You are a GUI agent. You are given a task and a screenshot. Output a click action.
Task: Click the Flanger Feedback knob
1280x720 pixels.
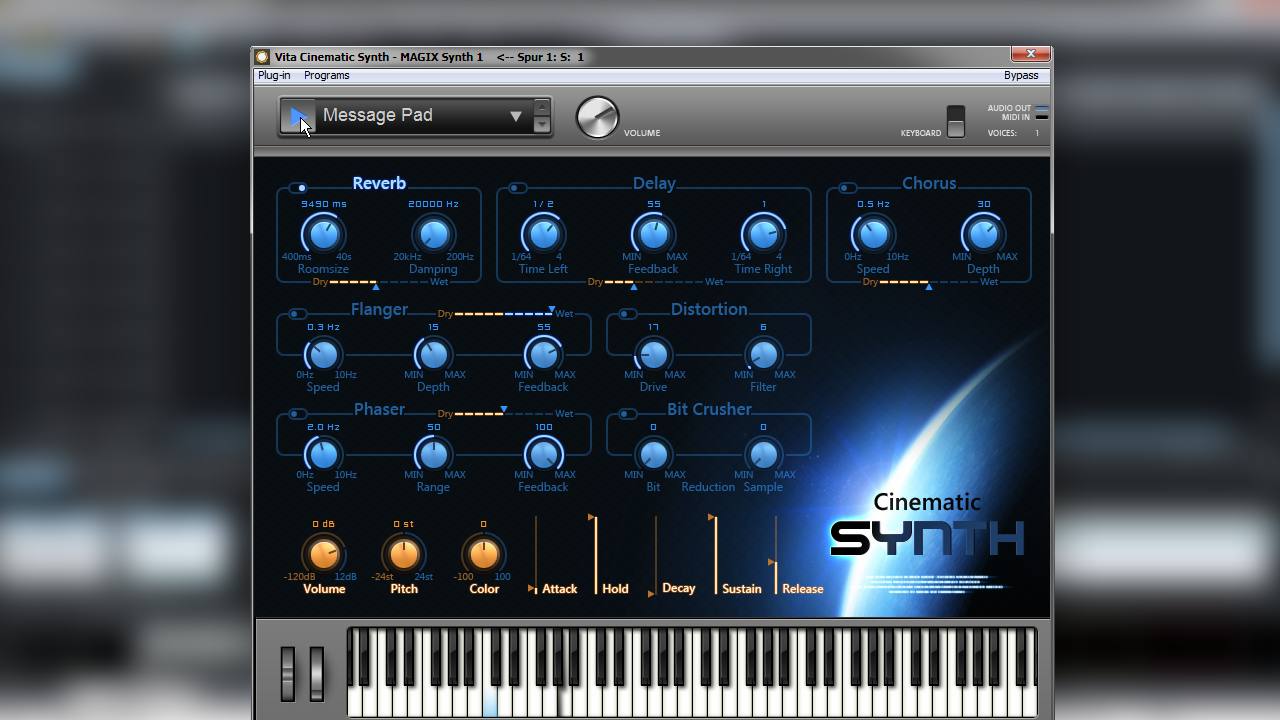(x=543, y=354)
